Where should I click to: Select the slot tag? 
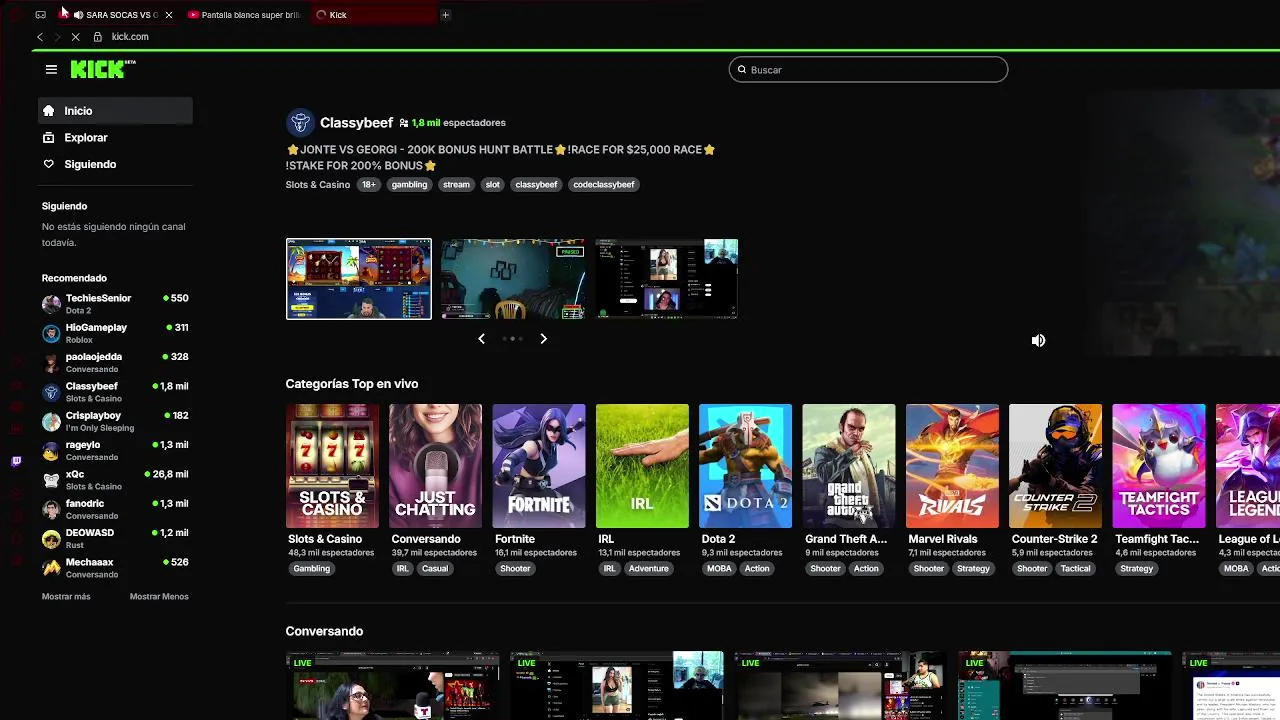[492, 184]
